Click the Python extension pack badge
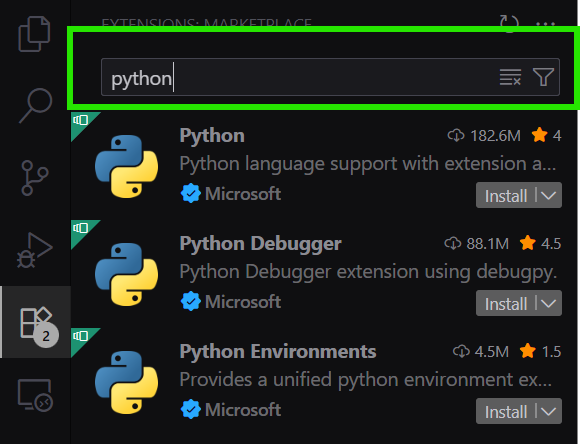 81,120
